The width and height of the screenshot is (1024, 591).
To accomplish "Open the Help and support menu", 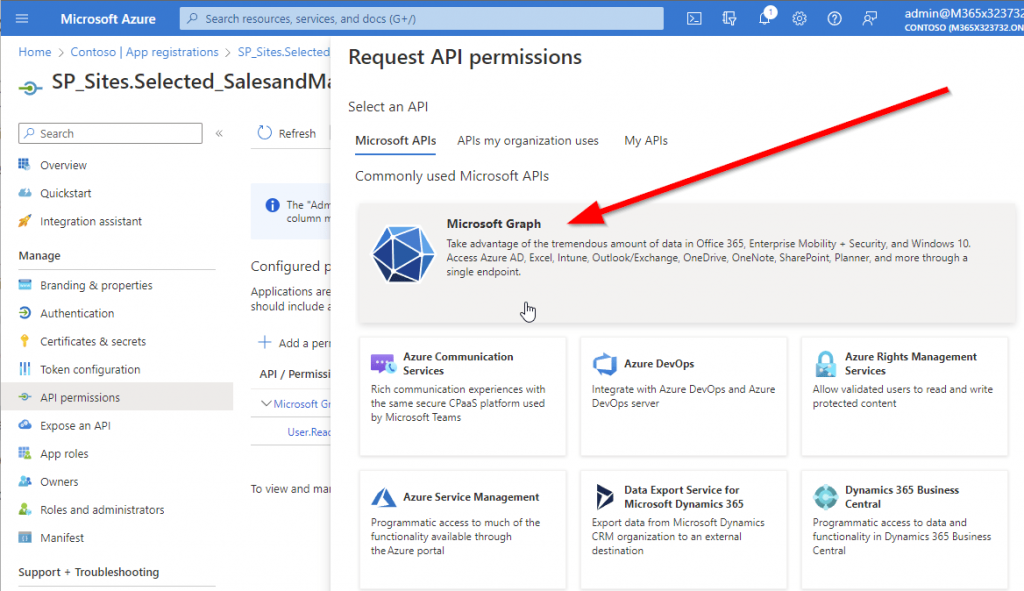I will click(x=835, y=17).
